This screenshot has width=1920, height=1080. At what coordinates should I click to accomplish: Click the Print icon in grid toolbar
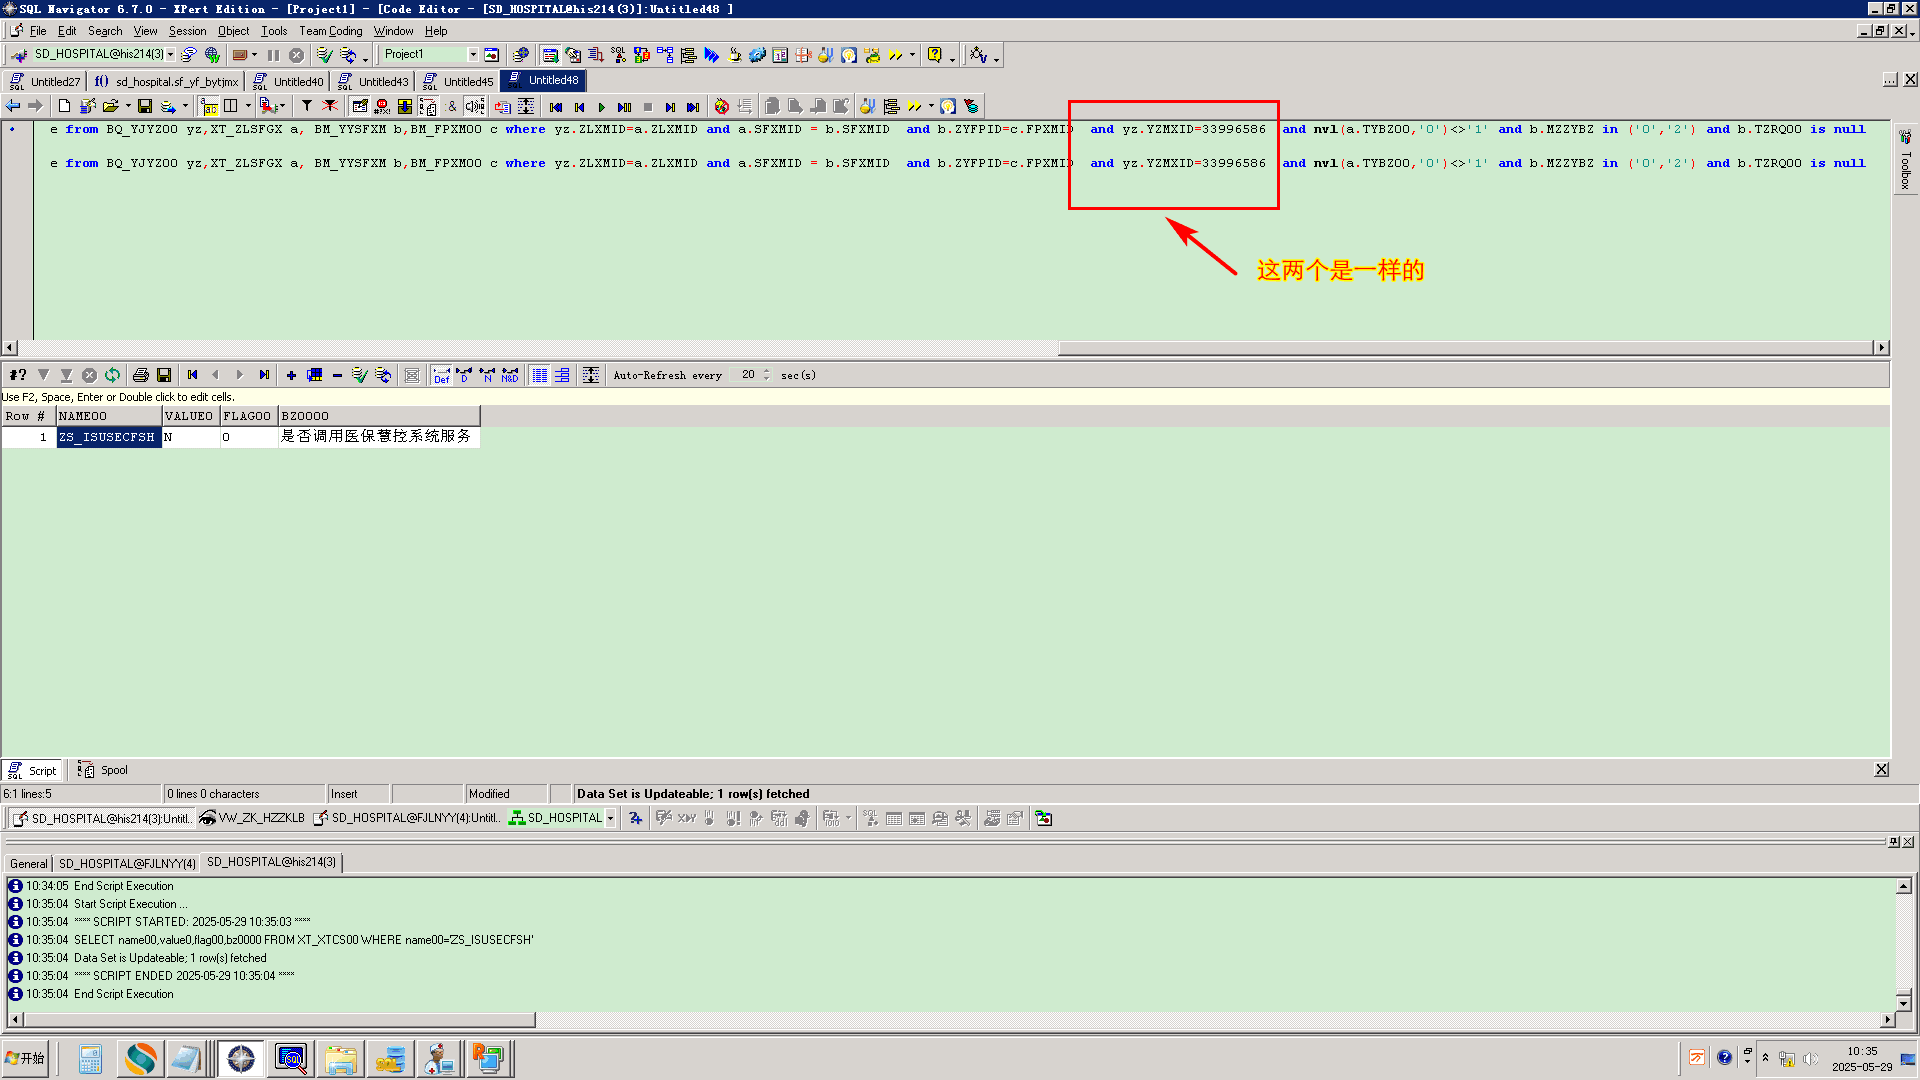[x=141, y=376]
